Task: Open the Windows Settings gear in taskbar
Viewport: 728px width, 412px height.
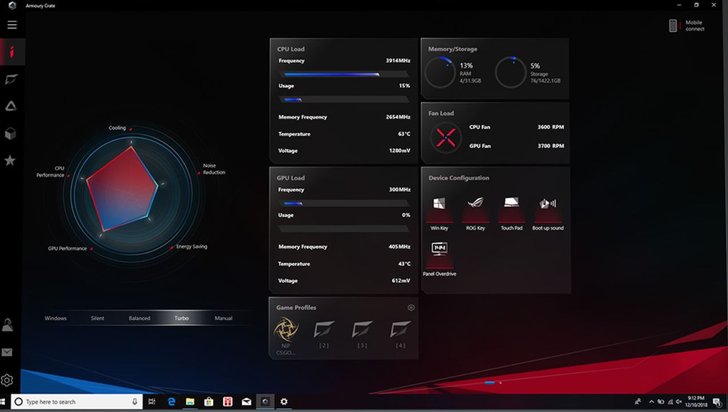Action: tap(284, 402)
